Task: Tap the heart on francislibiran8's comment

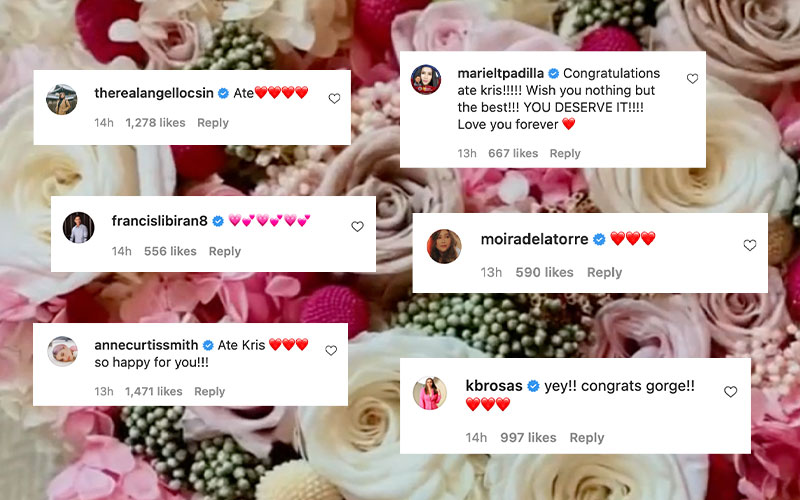Action: click(x=357, y=226)
